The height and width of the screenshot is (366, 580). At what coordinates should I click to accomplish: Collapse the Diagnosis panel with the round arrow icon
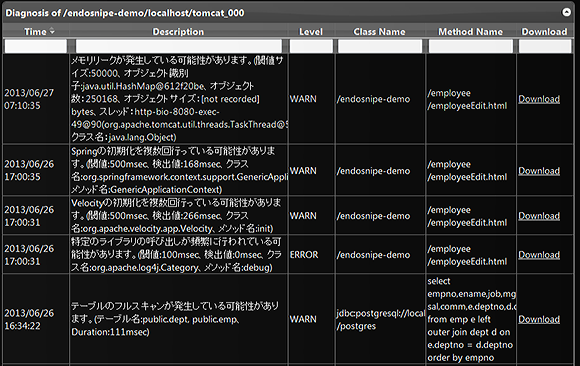566,12
